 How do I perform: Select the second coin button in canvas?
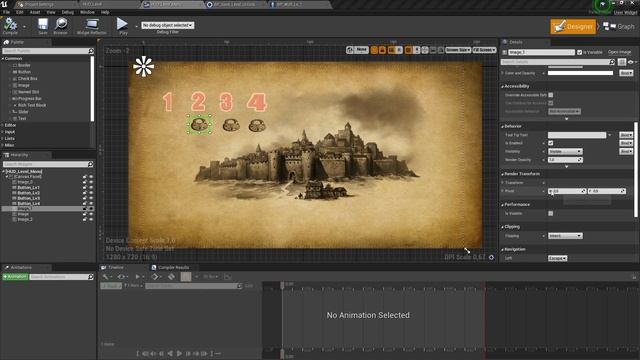pos(231,125)
